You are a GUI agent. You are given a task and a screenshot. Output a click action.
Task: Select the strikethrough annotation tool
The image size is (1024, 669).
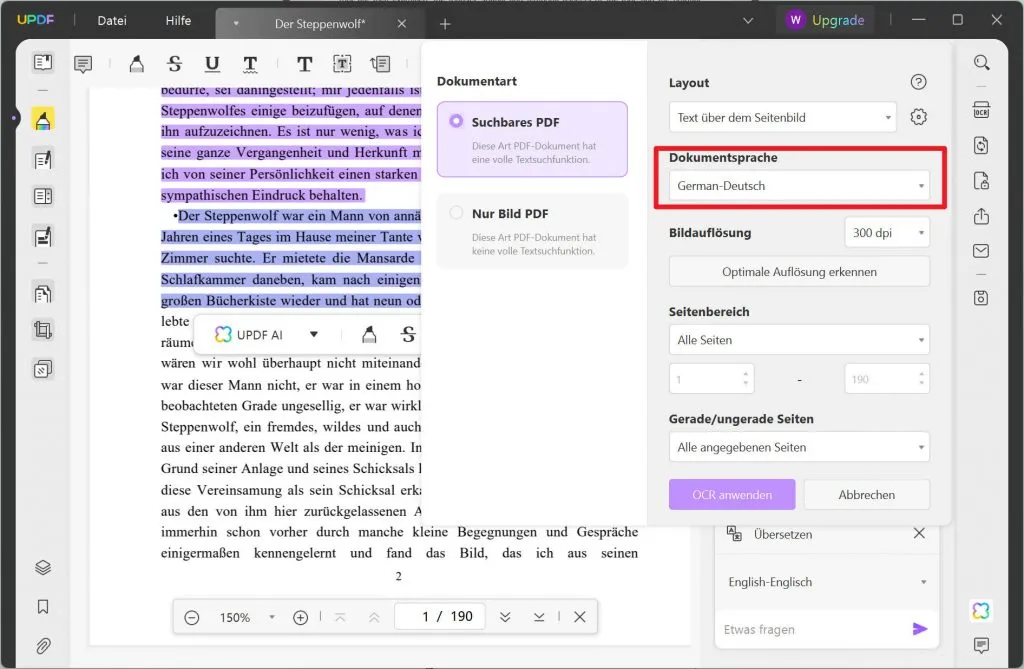point(174,63)
